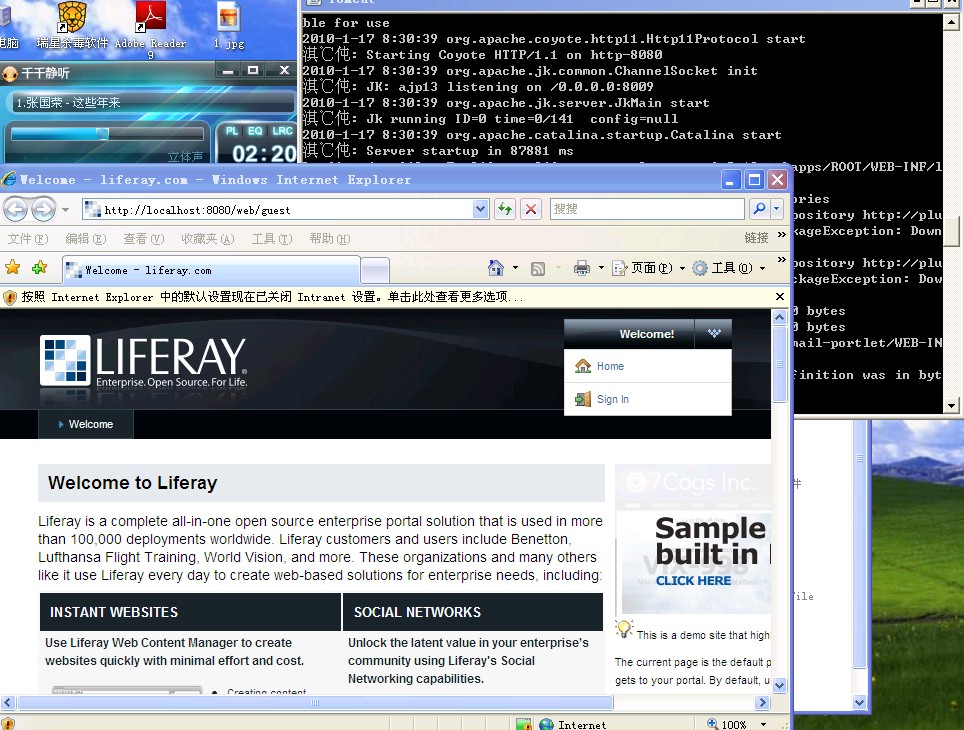Screen dimensions: 964x730
Task: Click the SOCIAL NETWORKS heading
Action: point(417,612)
